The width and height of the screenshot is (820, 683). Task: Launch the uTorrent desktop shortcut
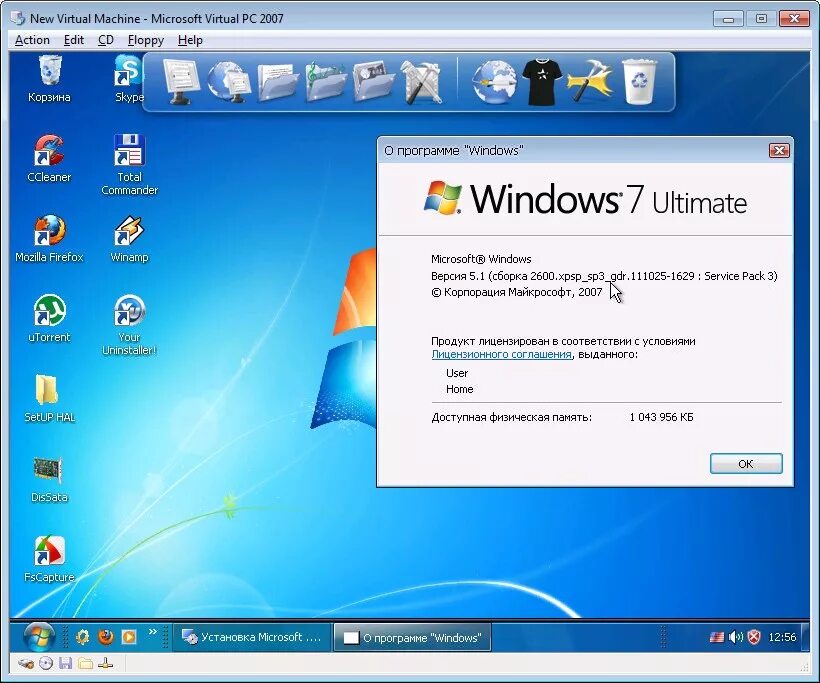(49, 318)
